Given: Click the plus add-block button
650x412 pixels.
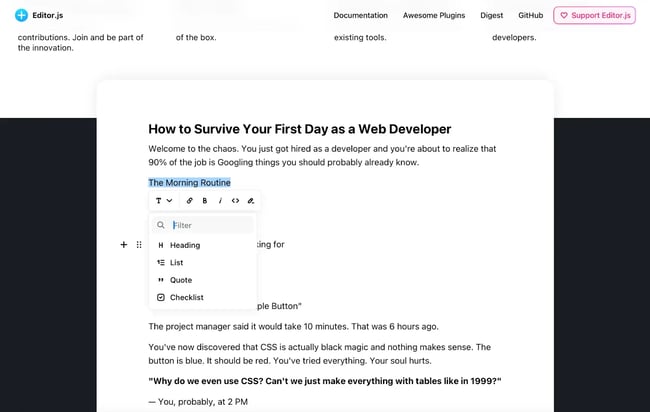Looking at the screenshot, I should 124,245.
